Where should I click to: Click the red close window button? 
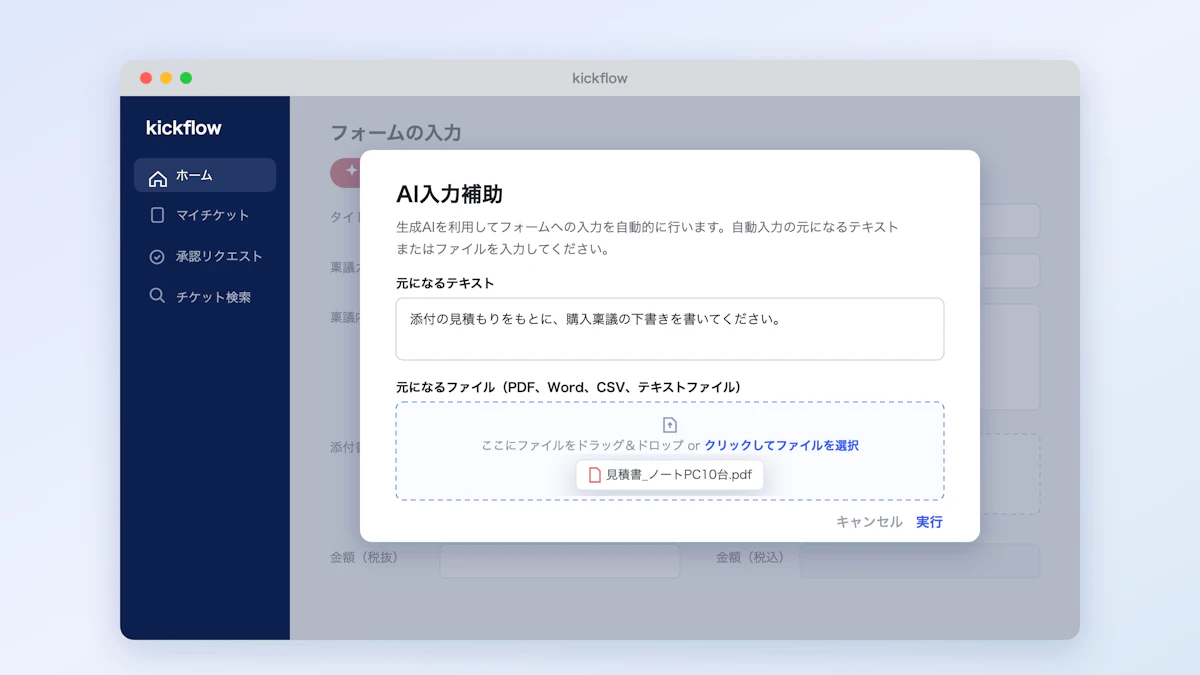tap(146, 78)
